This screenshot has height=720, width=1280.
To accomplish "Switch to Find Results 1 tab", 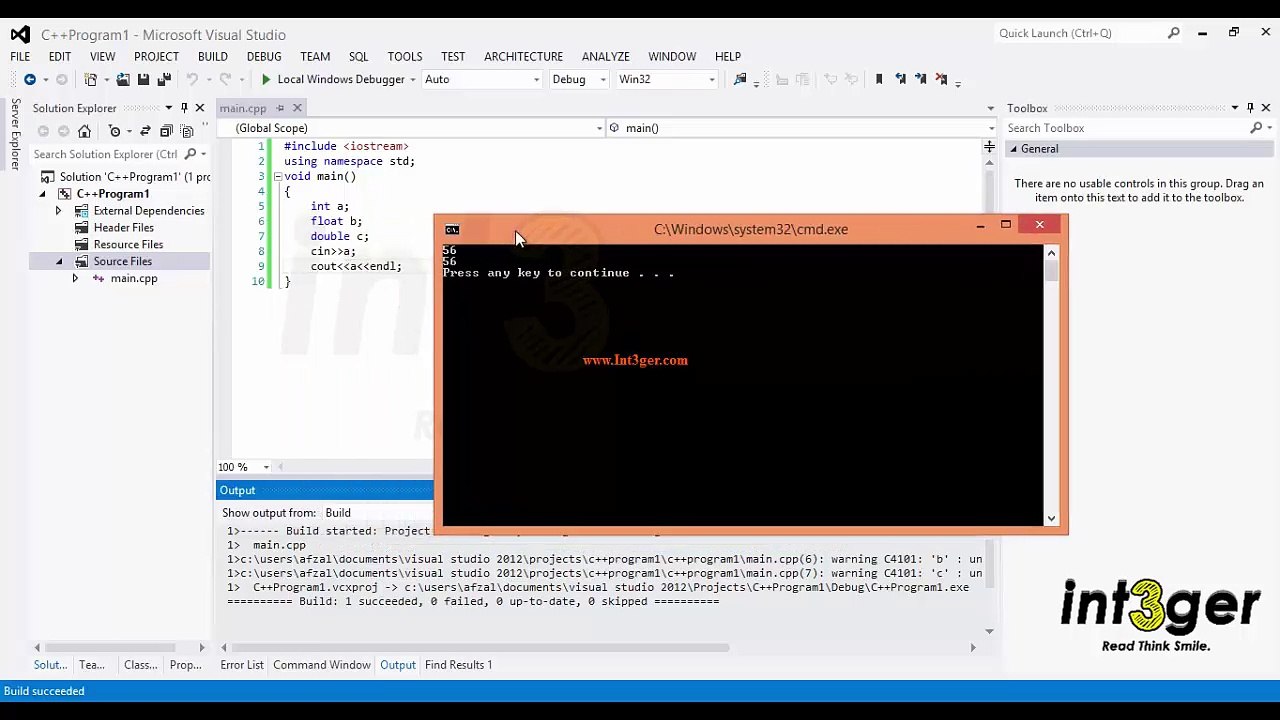I will click(458, 665).
